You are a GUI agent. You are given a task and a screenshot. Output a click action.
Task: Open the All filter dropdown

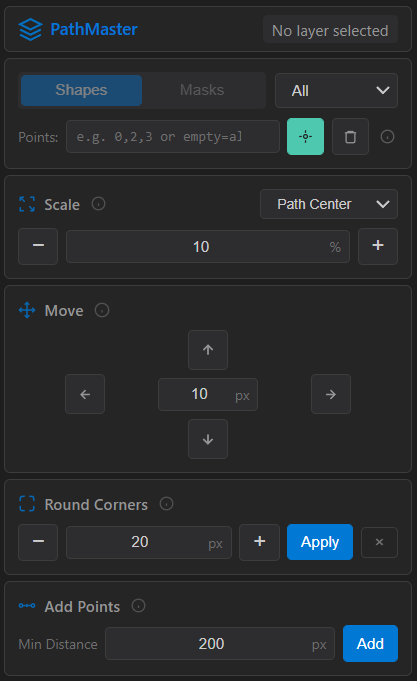pyautogui.click(x=336, y=90)
